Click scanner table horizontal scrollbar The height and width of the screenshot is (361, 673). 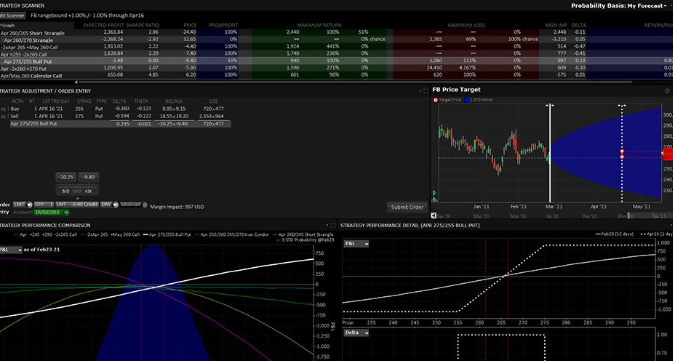354,82
